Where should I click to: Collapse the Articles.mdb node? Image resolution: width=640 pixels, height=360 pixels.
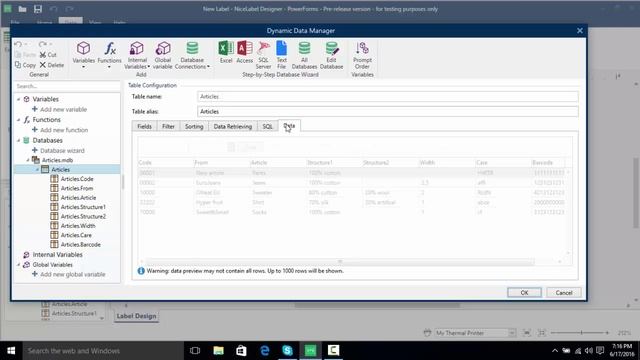pyautogui.click(x=28, y=160)
